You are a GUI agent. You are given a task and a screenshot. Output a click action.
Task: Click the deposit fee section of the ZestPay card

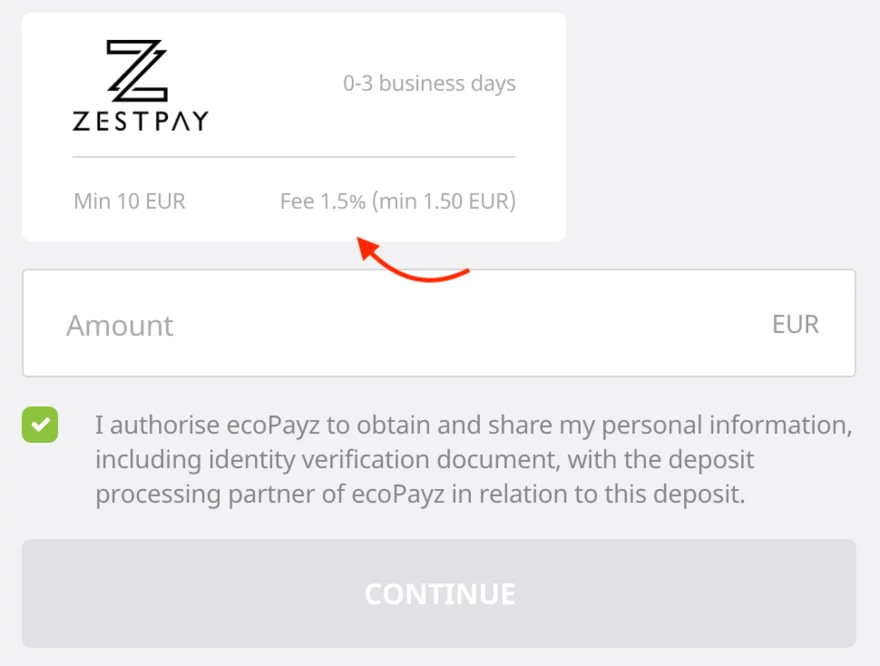[397, 201]
